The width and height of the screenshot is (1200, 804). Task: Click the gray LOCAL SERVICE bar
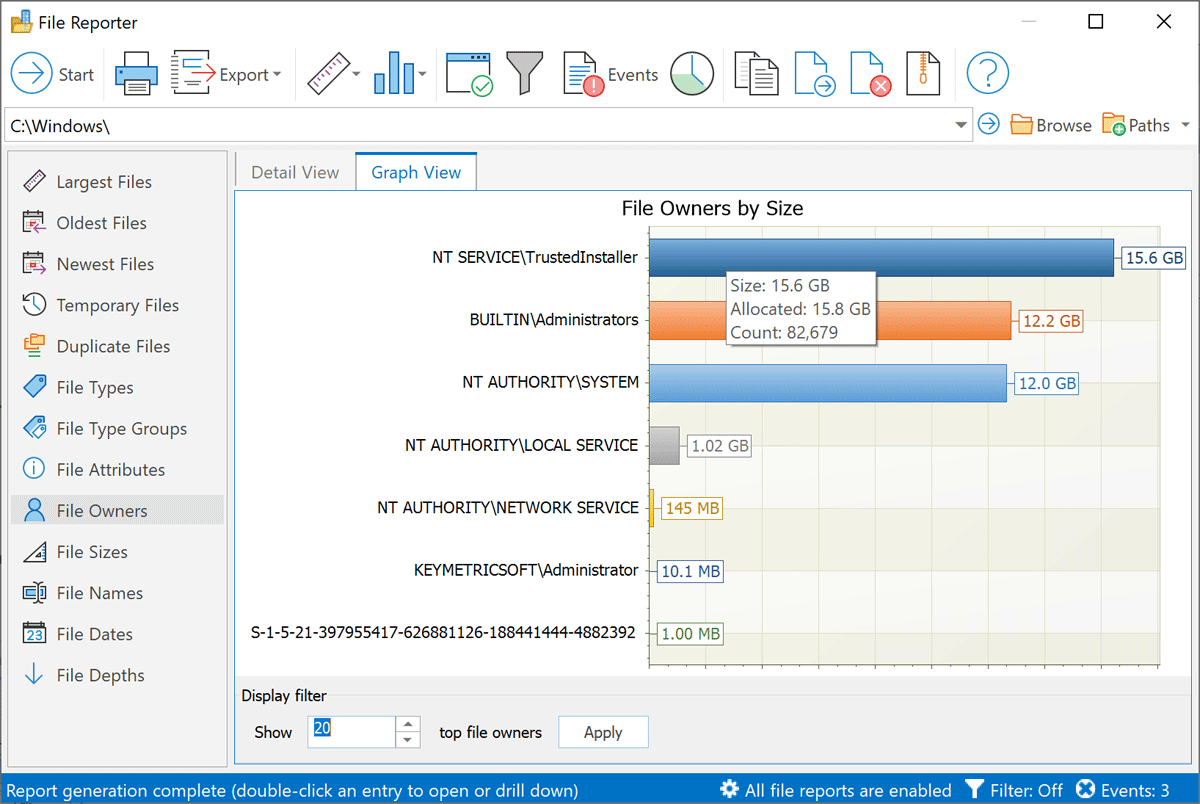pos(664,446)
